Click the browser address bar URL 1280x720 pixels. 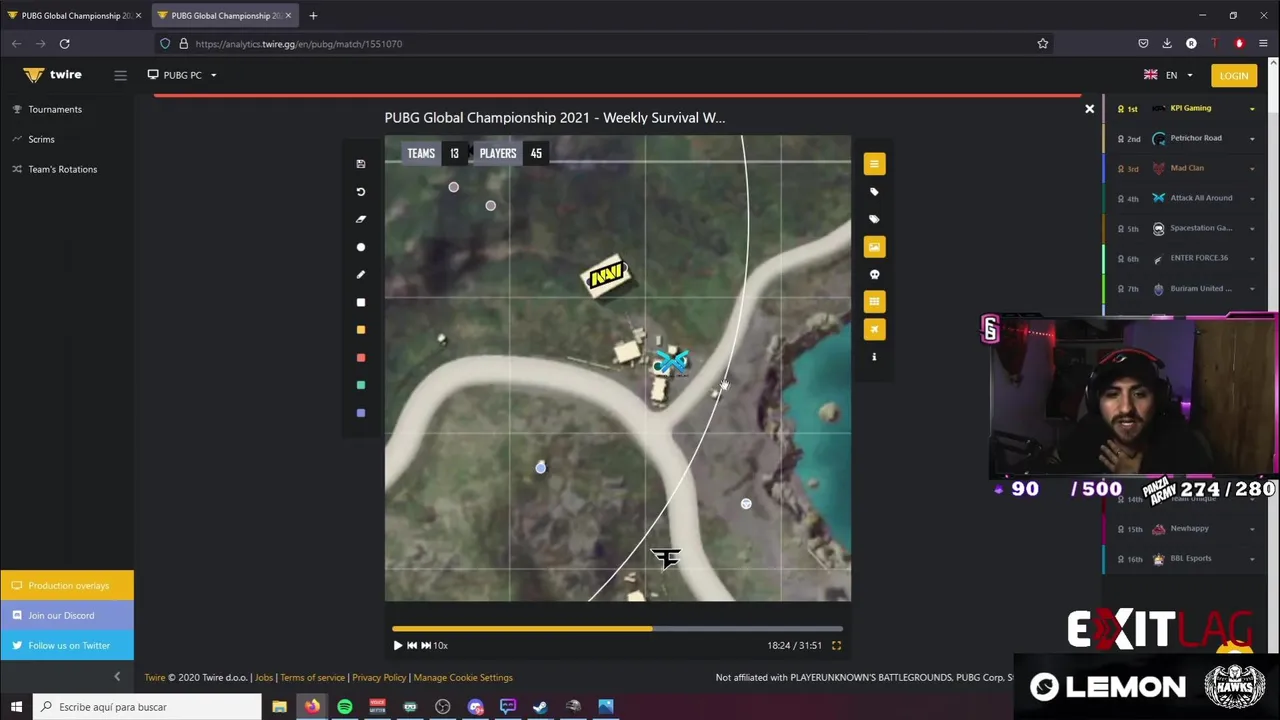(298, 44)
